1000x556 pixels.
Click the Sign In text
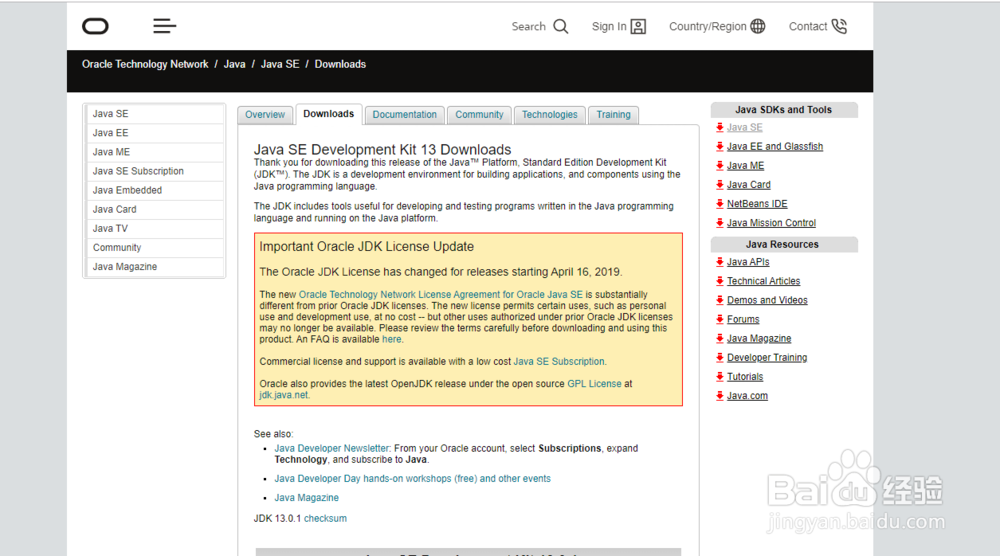(609, 27)
